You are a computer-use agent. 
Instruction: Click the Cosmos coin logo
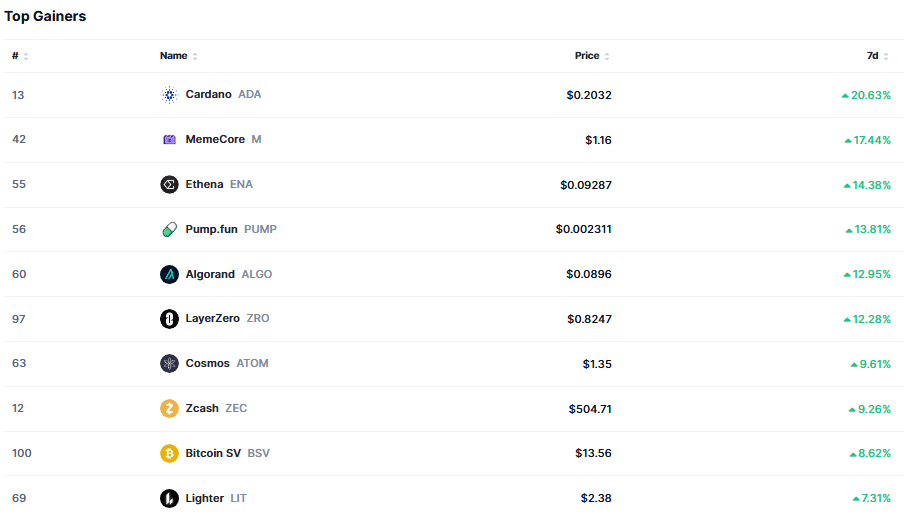pyautogui.click(x=169, y=364)
